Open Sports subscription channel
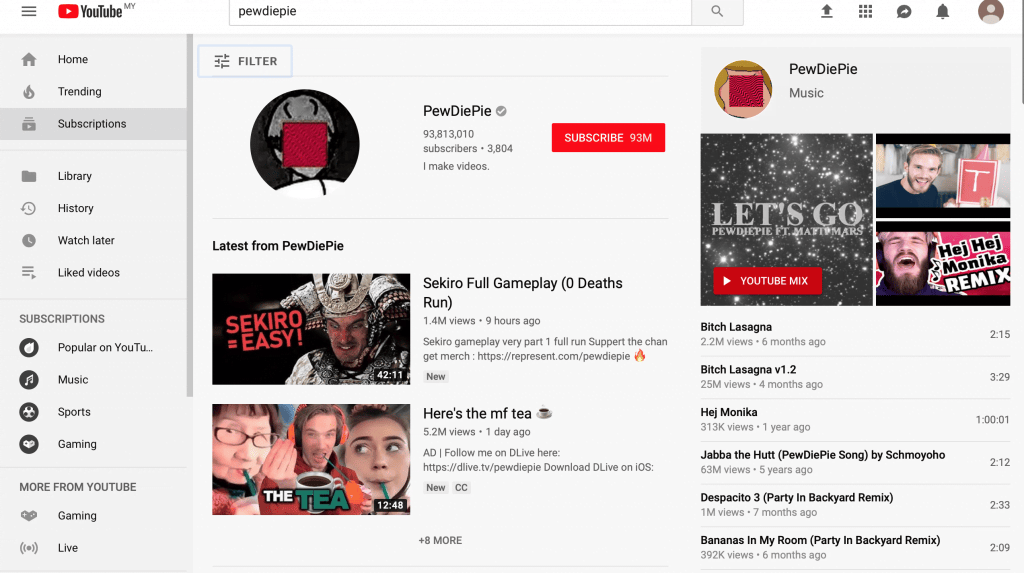The image size is (1024, 573). click(93, 412)
